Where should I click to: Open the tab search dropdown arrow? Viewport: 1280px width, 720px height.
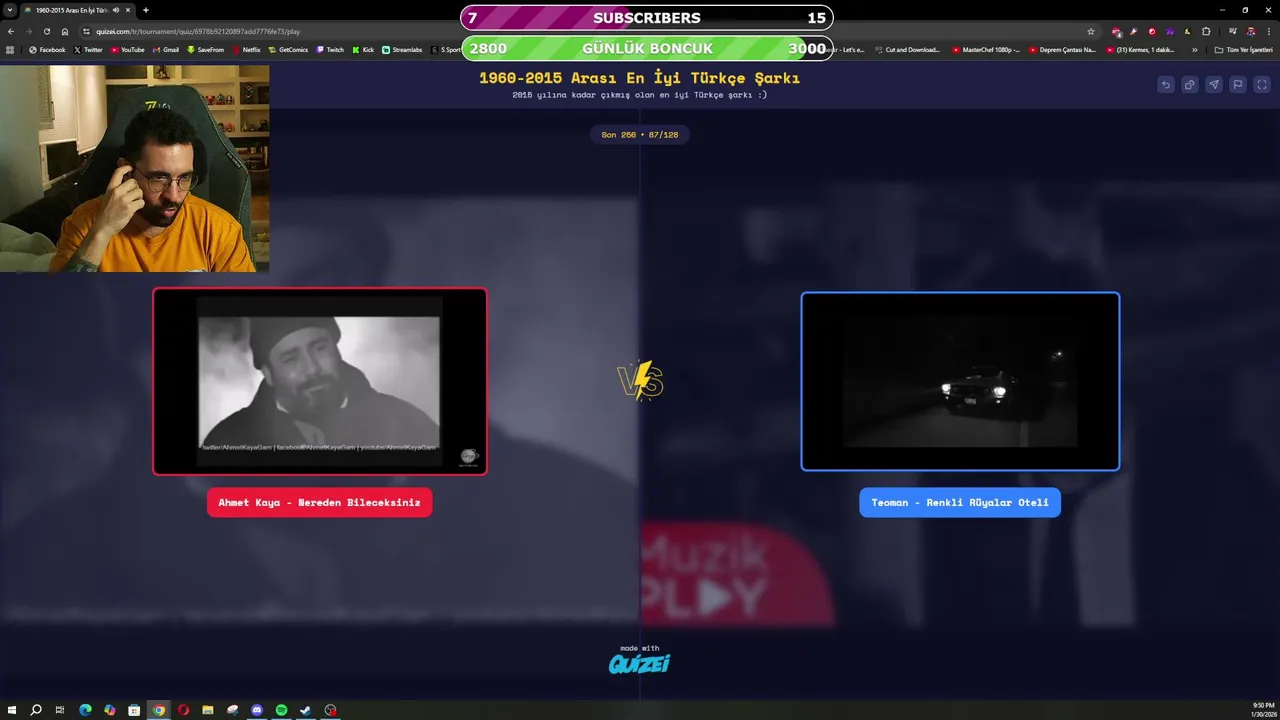coord(10,10)
